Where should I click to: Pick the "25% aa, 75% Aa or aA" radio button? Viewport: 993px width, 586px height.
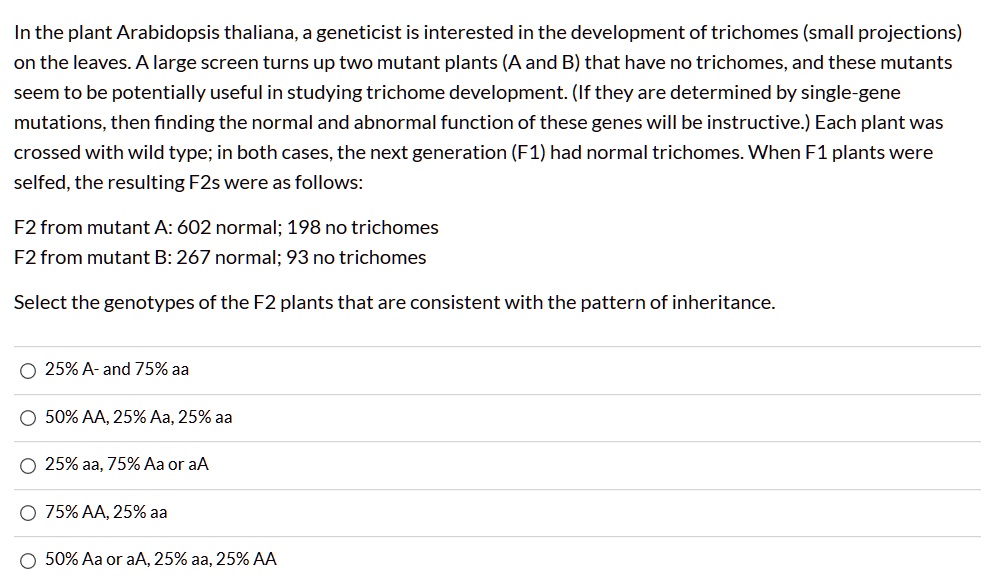(28, 466)
